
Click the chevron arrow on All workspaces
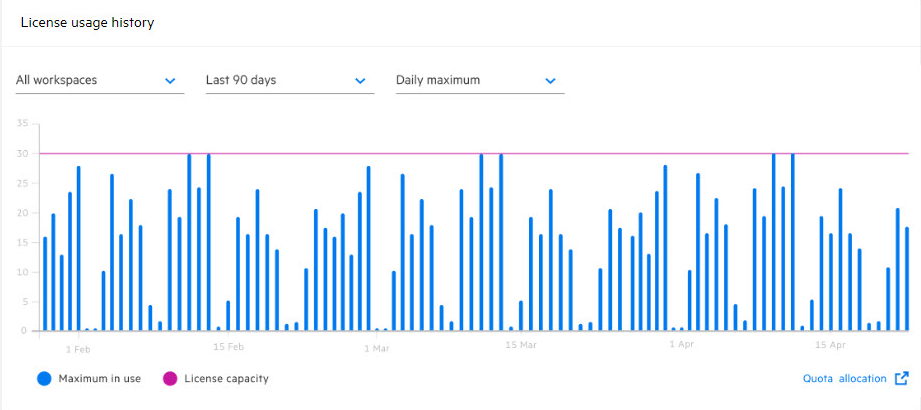click(x=170, y=80)
